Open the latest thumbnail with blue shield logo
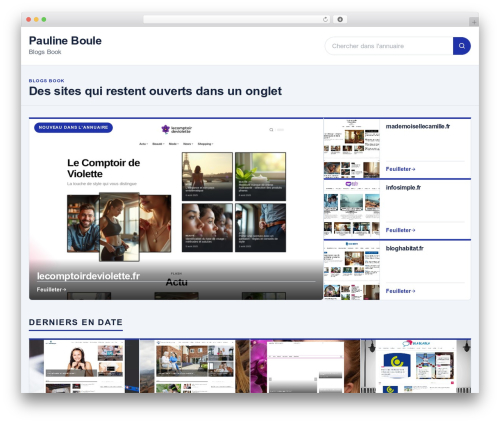This screenshot has width=500, height=423. click(x=416, y=366)
